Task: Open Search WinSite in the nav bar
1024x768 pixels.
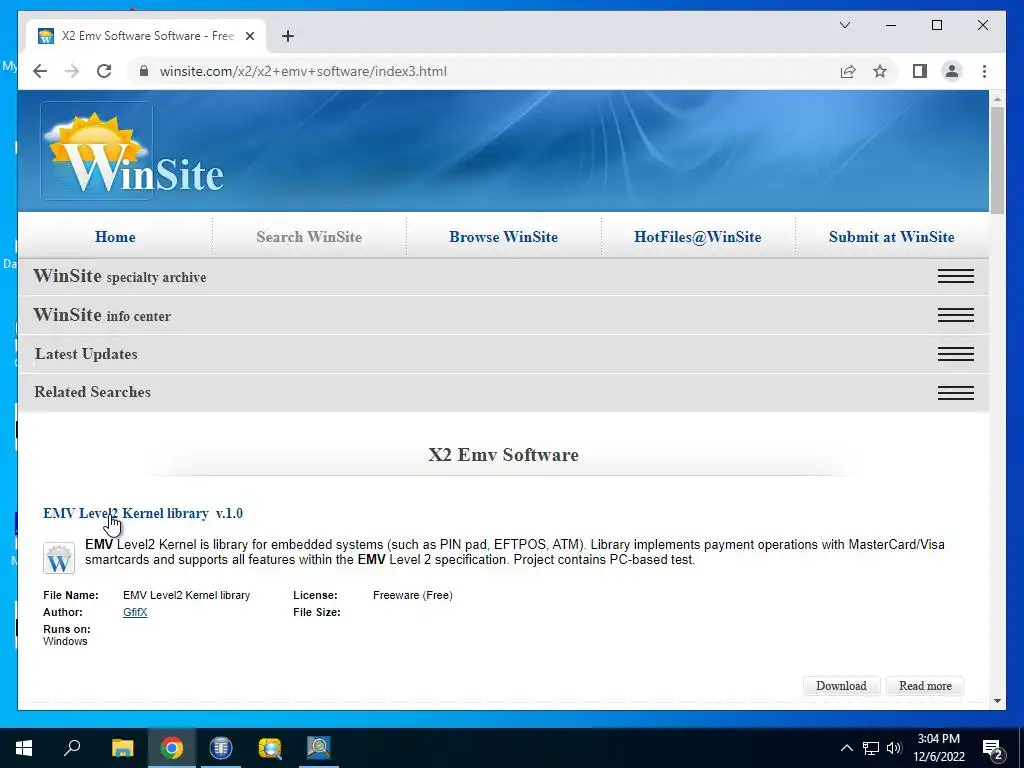Action: (309, 237)
